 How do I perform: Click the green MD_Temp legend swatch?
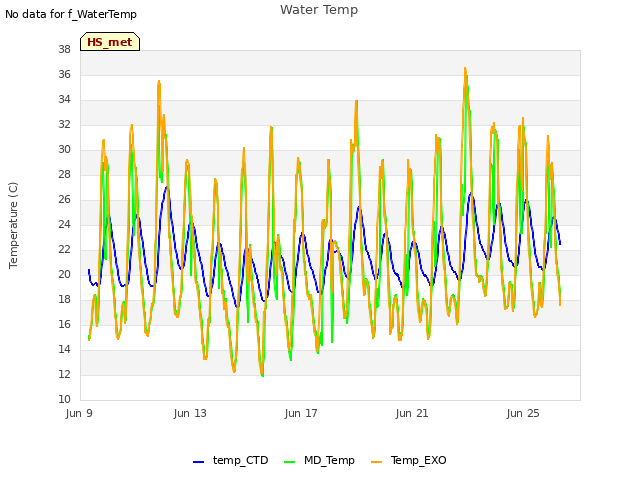pyautogui.click(x=289, y=462)
